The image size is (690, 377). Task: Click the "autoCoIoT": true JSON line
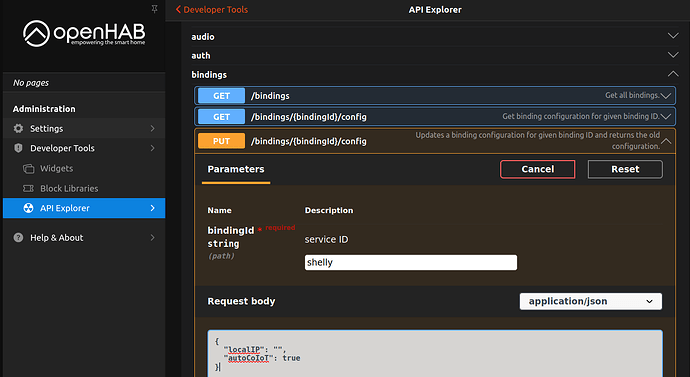coord(262,358)
